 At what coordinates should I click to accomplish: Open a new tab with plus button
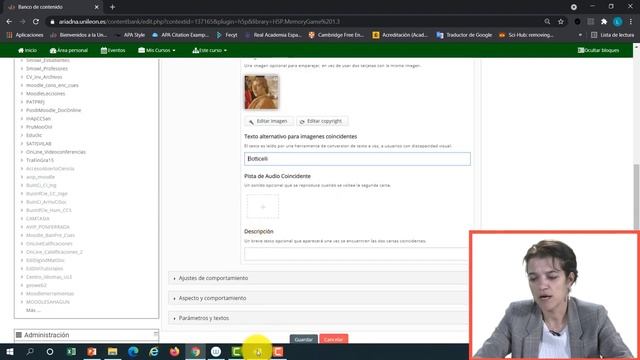[x=112, y=7]
